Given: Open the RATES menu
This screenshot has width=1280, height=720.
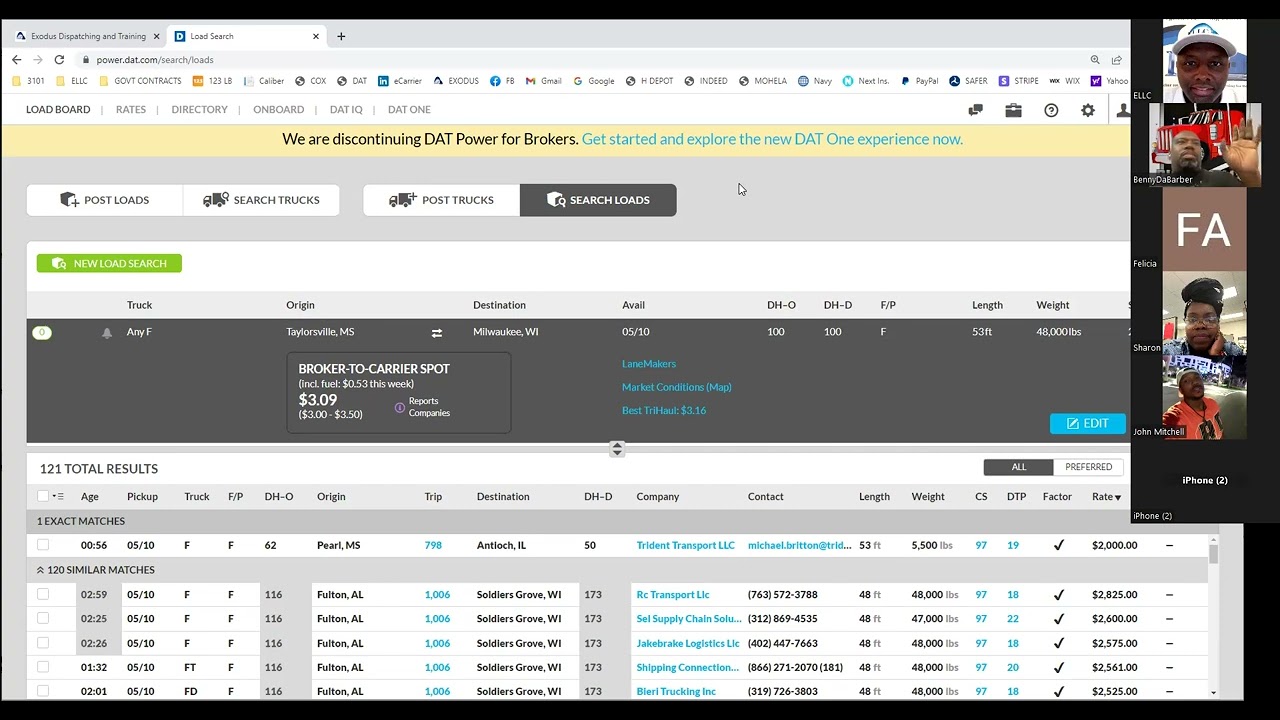Looking at the screenshot, I should [x=131, y=110].
